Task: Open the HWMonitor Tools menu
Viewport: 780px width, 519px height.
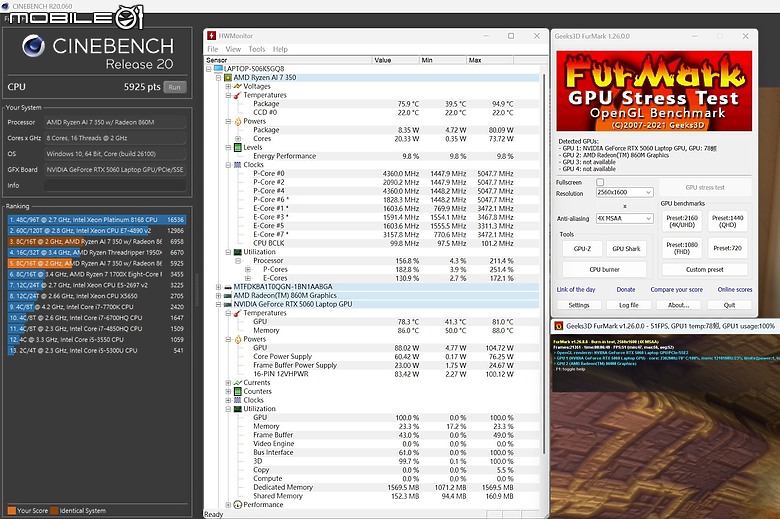Action: click(257, 49)
